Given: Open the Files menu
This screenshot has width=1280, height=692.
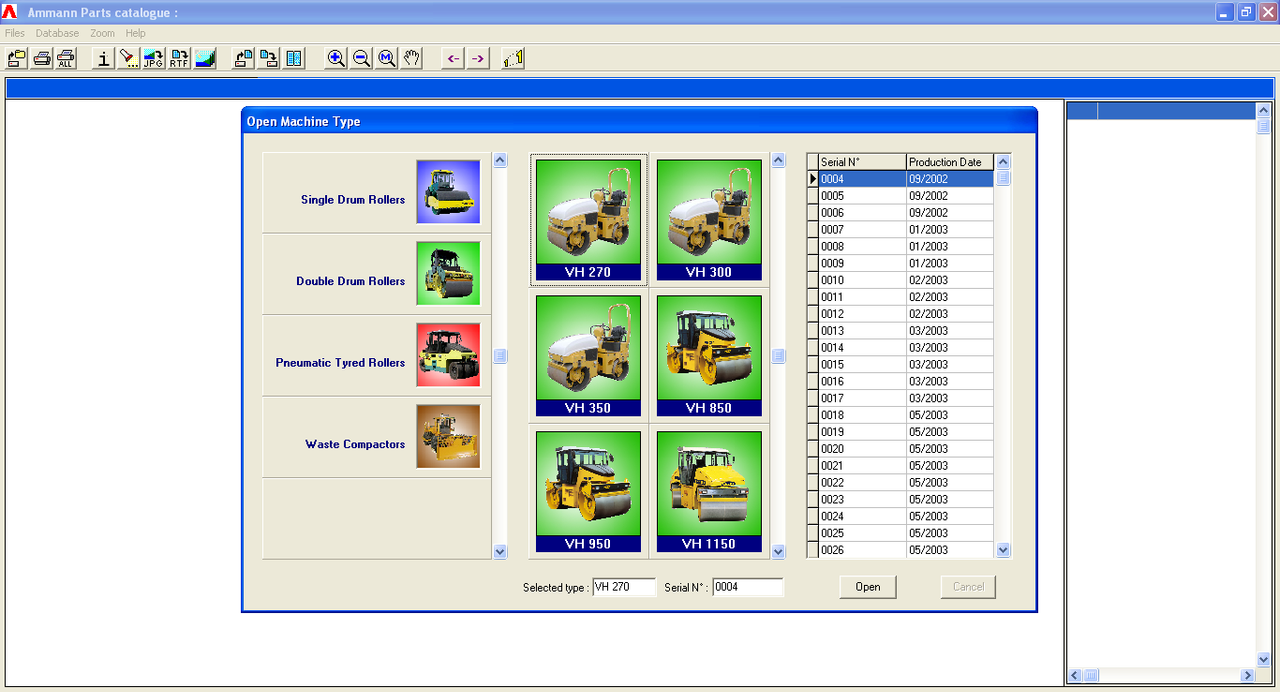Looking at the screenshot, I should (x=15, y=33).
